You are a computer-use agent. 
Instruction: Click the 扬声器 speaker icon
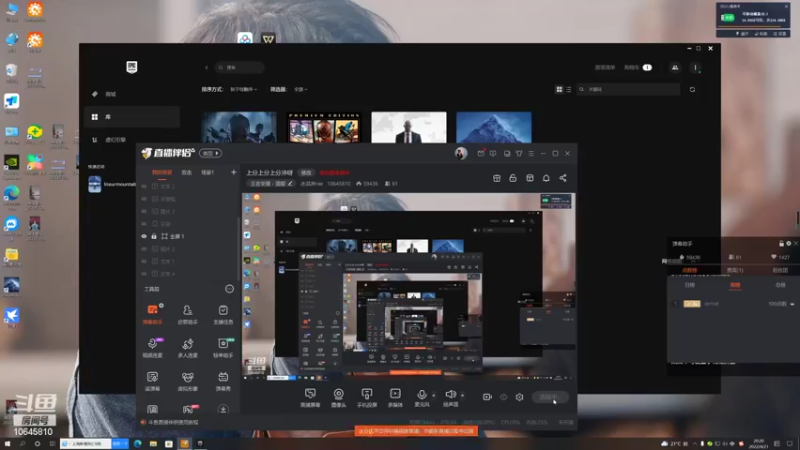click(451, 394)
